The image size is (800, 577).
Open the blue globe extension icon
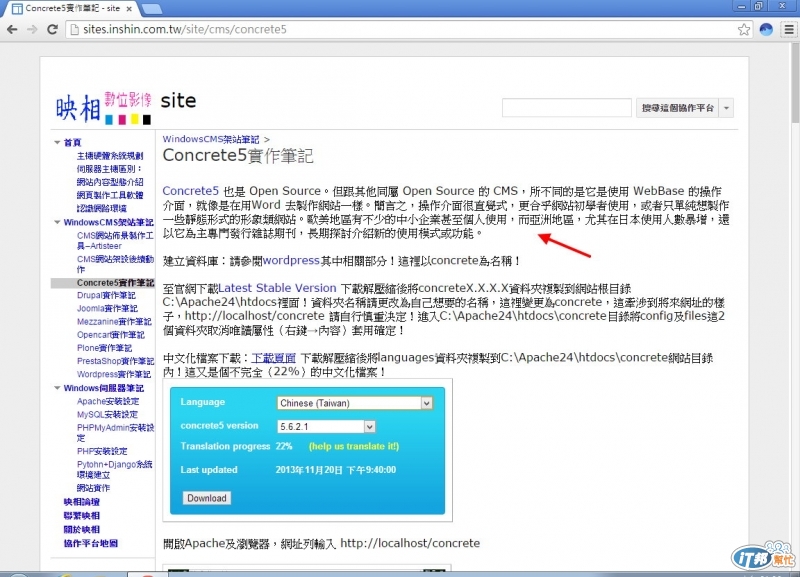[766, 30]
